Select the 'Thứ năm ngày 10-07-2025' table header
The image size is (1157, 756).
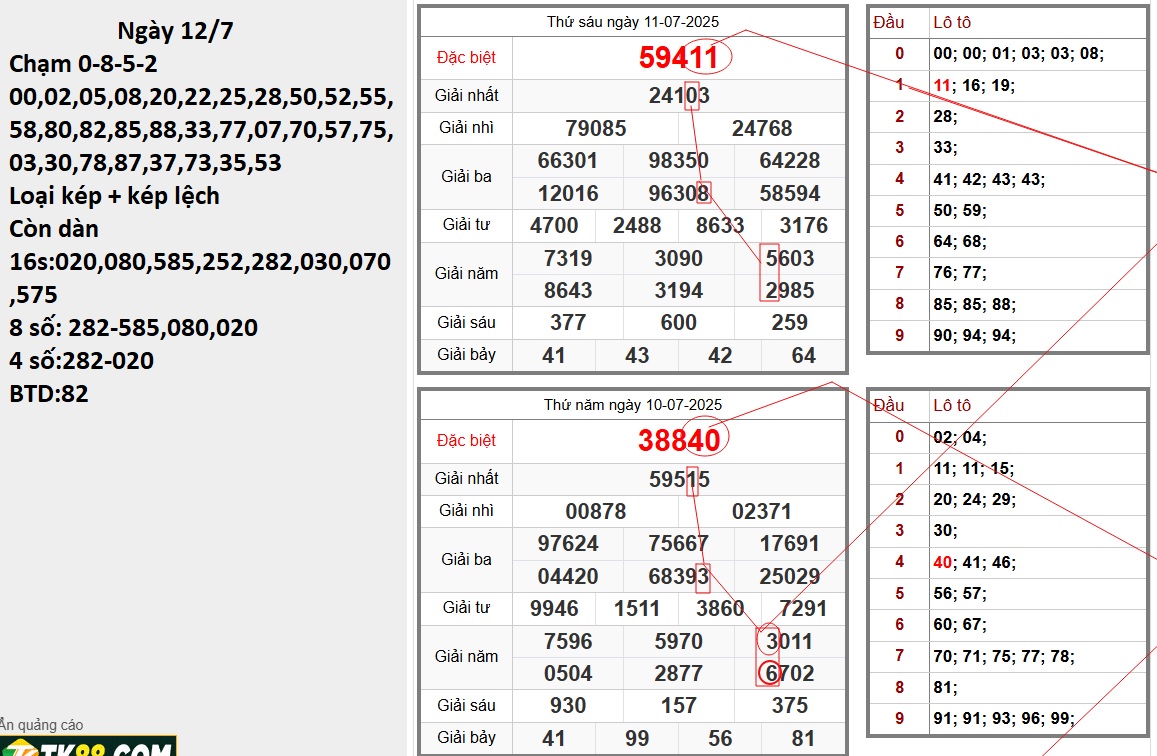(x=632, y=405)
